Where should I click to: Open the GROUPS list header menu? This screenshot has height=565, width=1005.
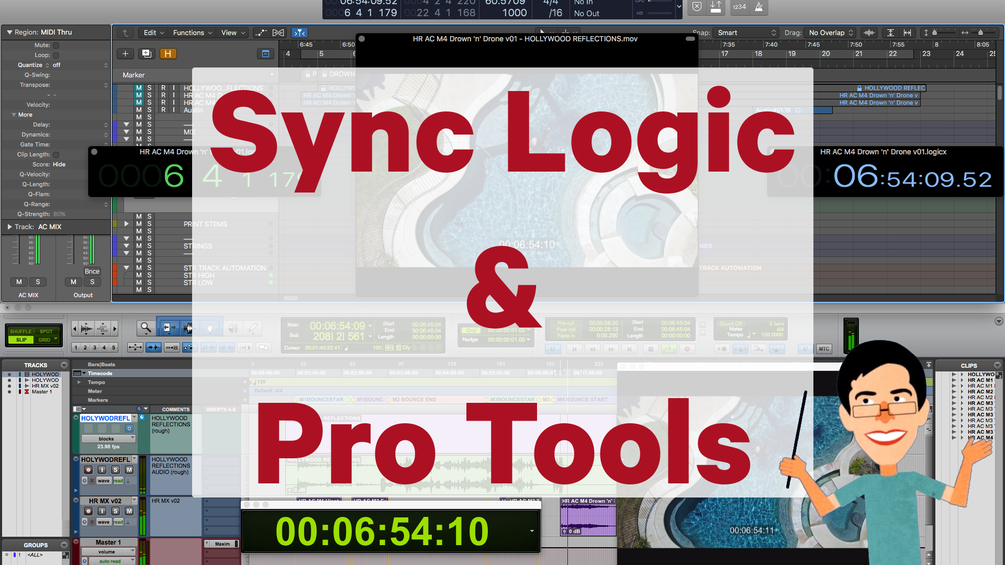click(63, 545)
